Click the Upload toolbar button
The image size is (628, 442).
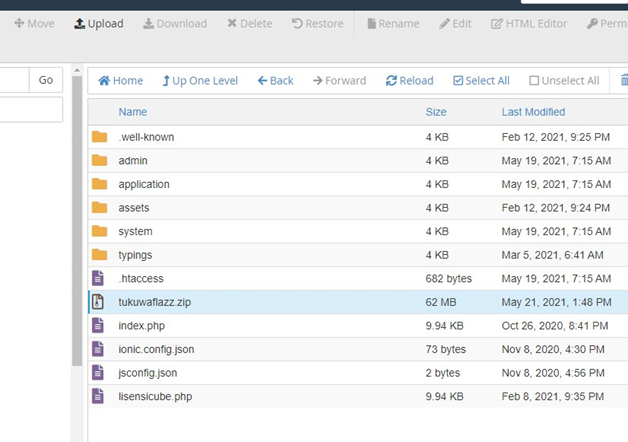click(x=99, y=23)
